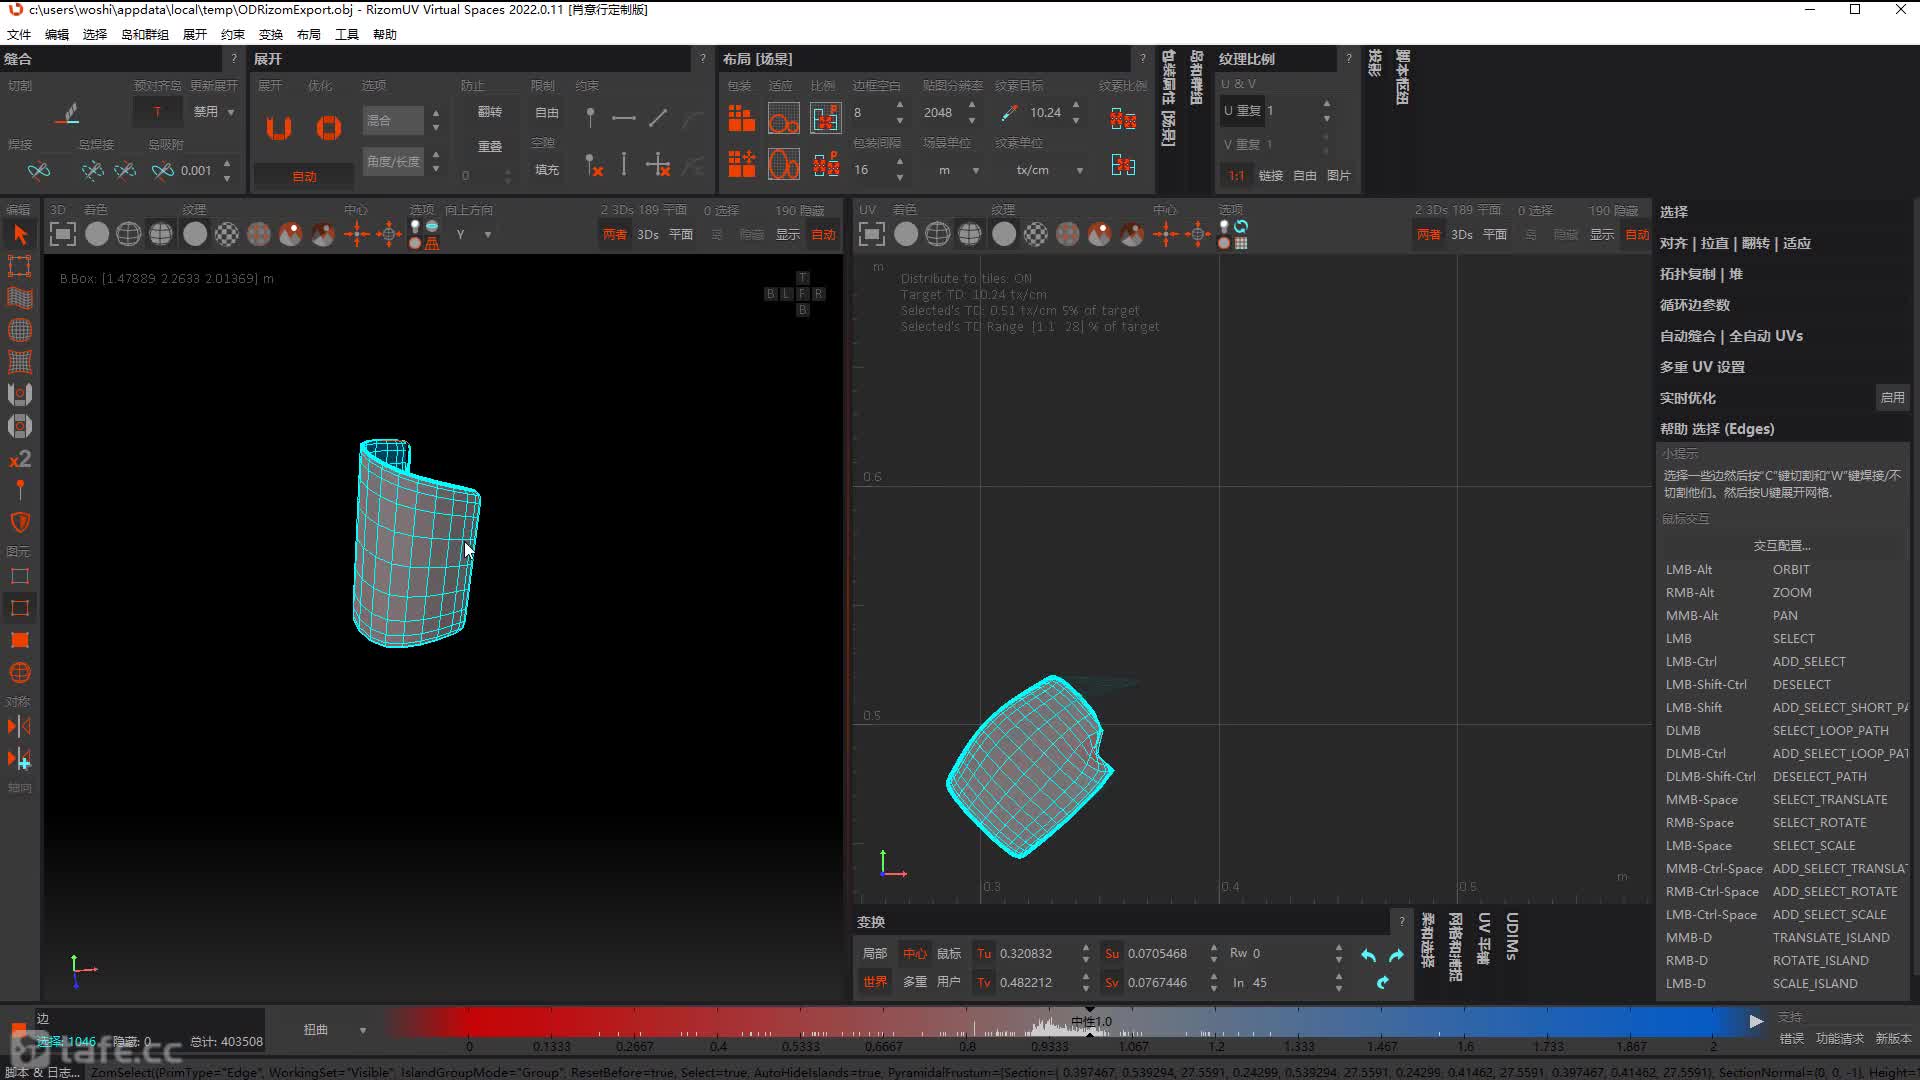The width and height of the screenshot is (1920, 1080).
Task: Click the orange Optimize icon
Action: 328,128
